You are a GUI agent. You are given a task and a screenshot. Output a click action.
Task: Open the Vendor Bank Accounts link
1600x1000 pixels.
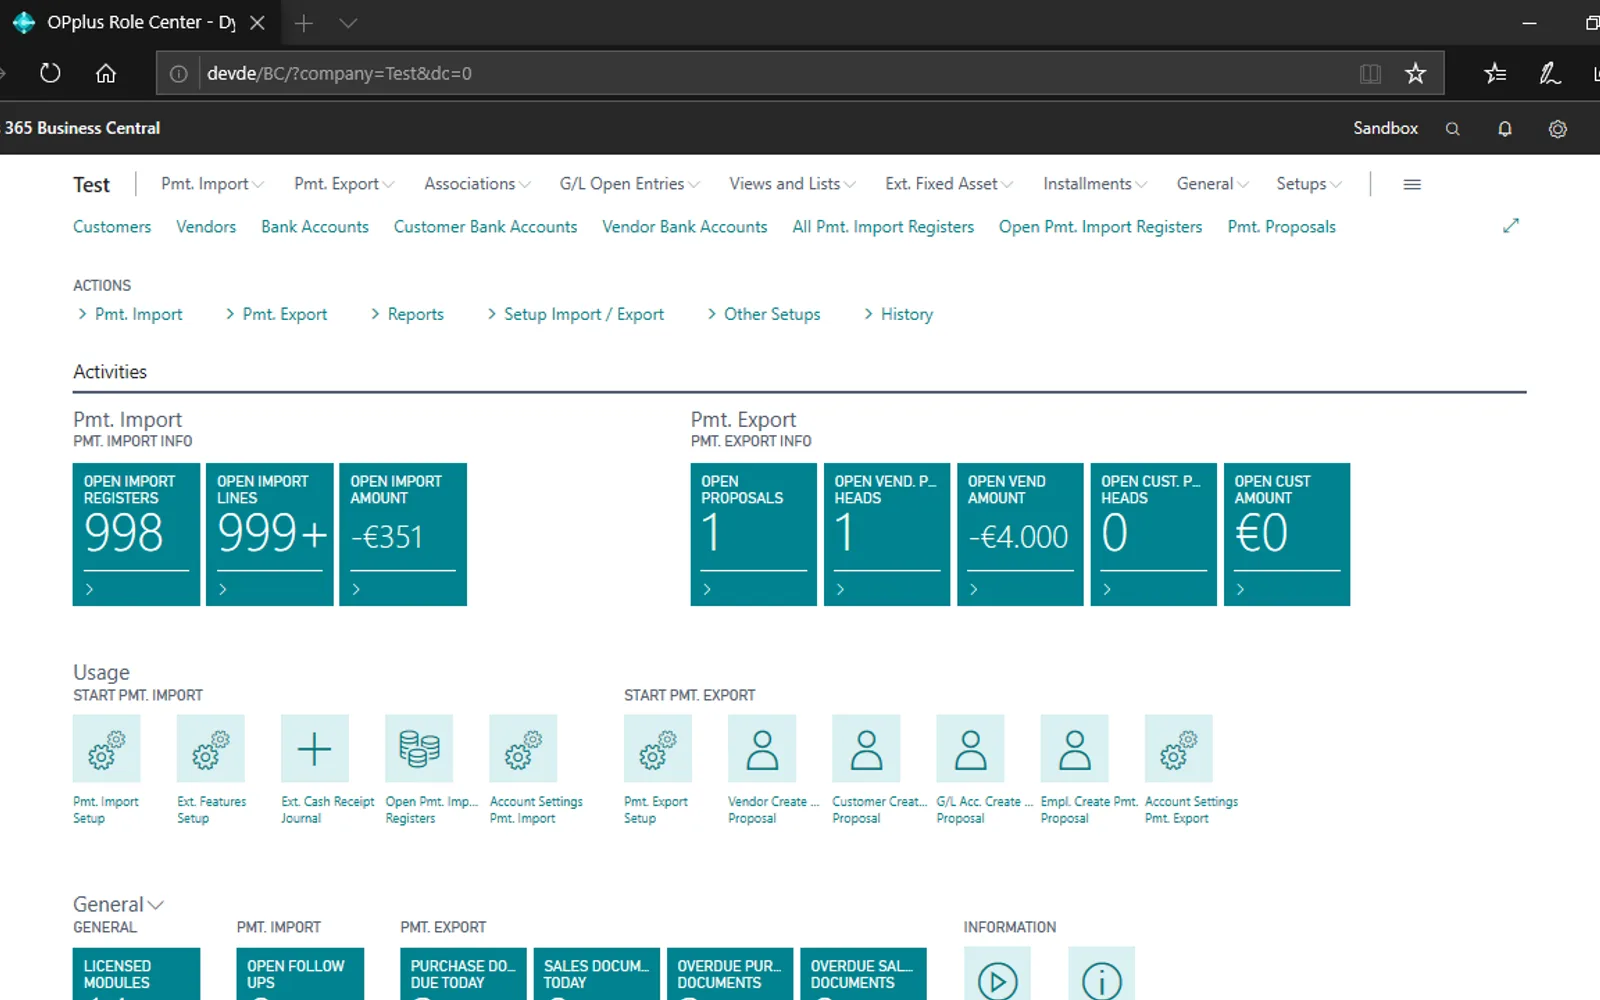coord(685,227)
